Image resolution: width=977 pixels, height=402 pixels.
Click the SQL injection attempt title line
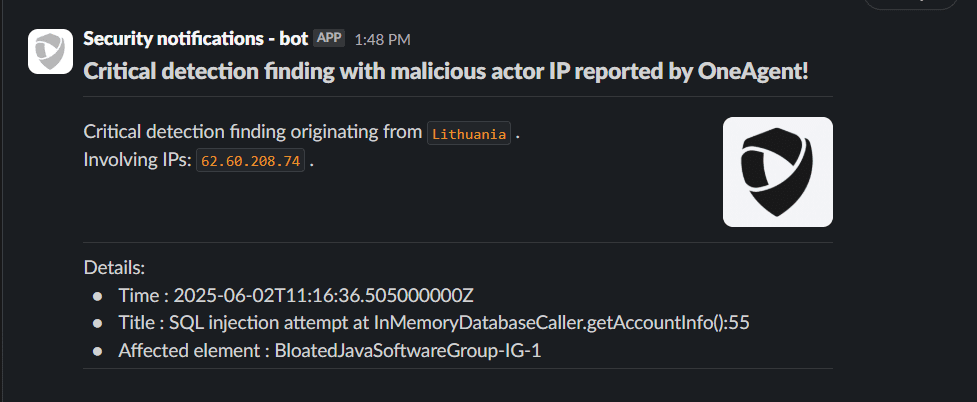click(434, 323)
